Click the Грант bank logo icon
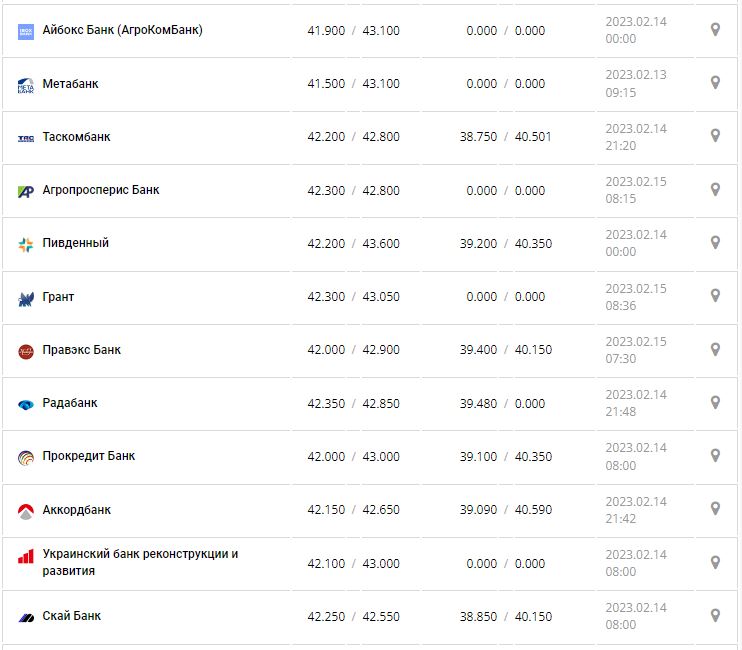The height and width of the screenshot is (650, 742). coord(26,298)
